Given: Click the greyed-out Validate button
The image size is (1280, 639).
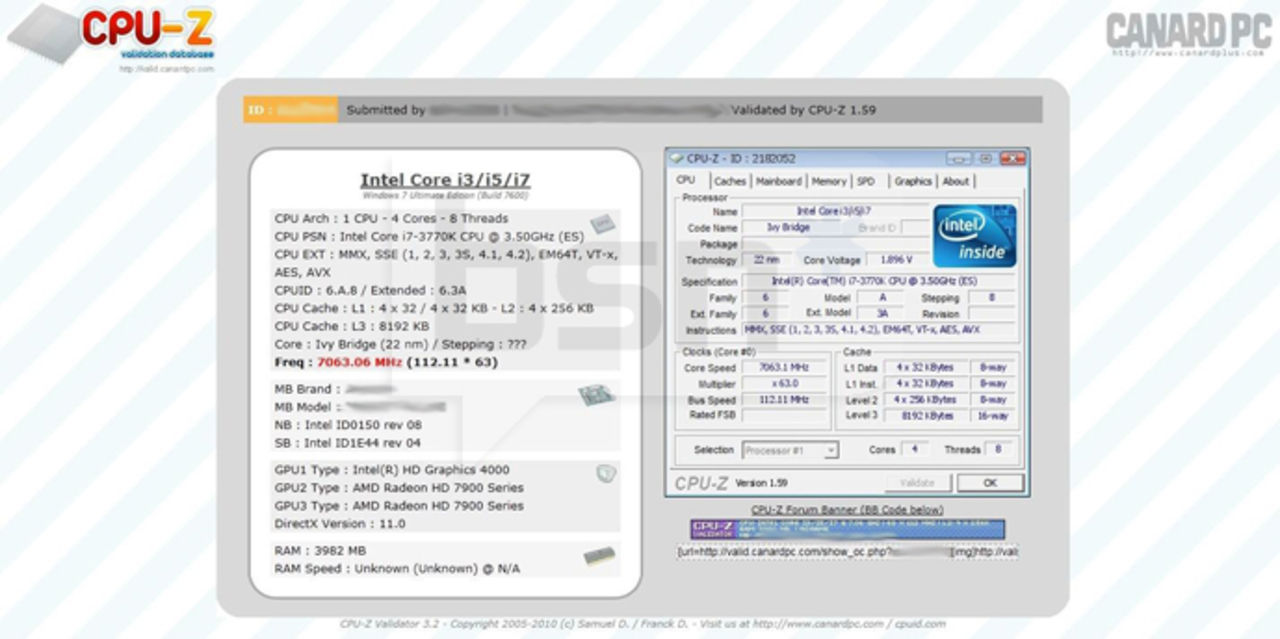Looking at the screenshot, I should point(917,483).
